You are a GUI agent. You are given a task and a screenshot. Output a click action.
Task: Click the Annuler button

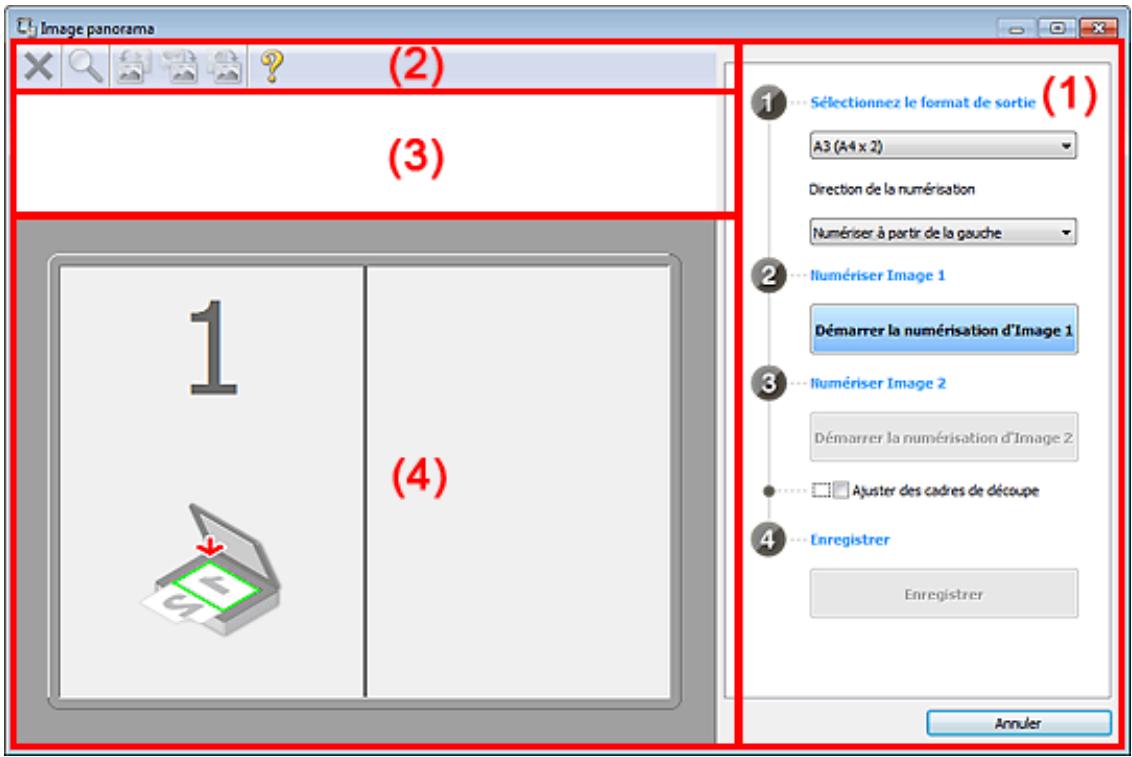pyautogui.click(x=1018, y=723)
